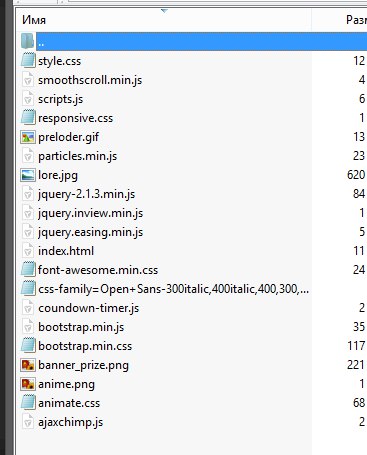Click the responsive.css notepad icon
The height and width of the screenshot is (455, 367).
28,118
